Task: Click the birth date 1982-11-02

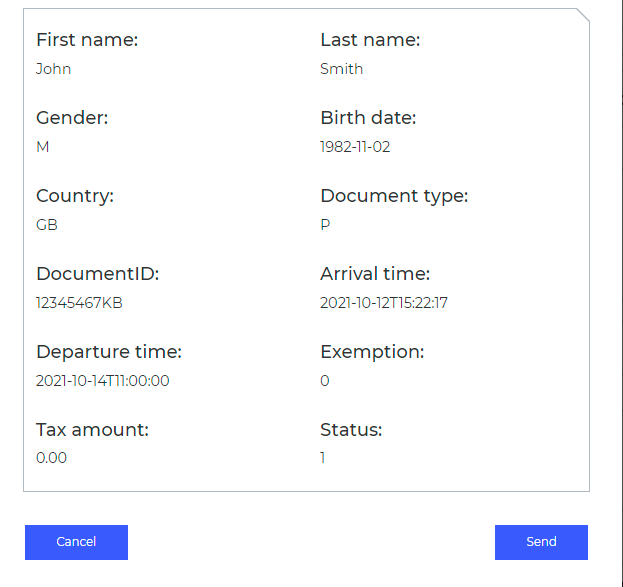Action: click(x=355, y=147)
